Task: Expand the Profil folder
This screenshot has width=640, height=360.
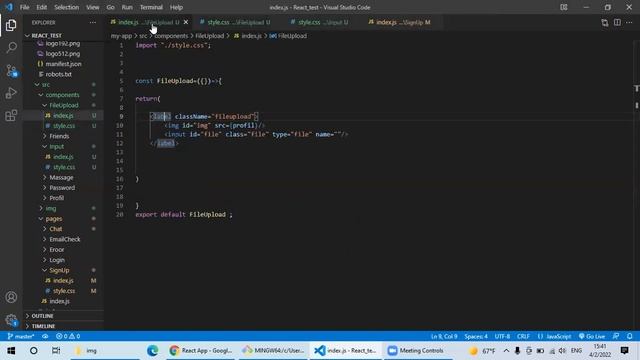Action: (56, 198)
